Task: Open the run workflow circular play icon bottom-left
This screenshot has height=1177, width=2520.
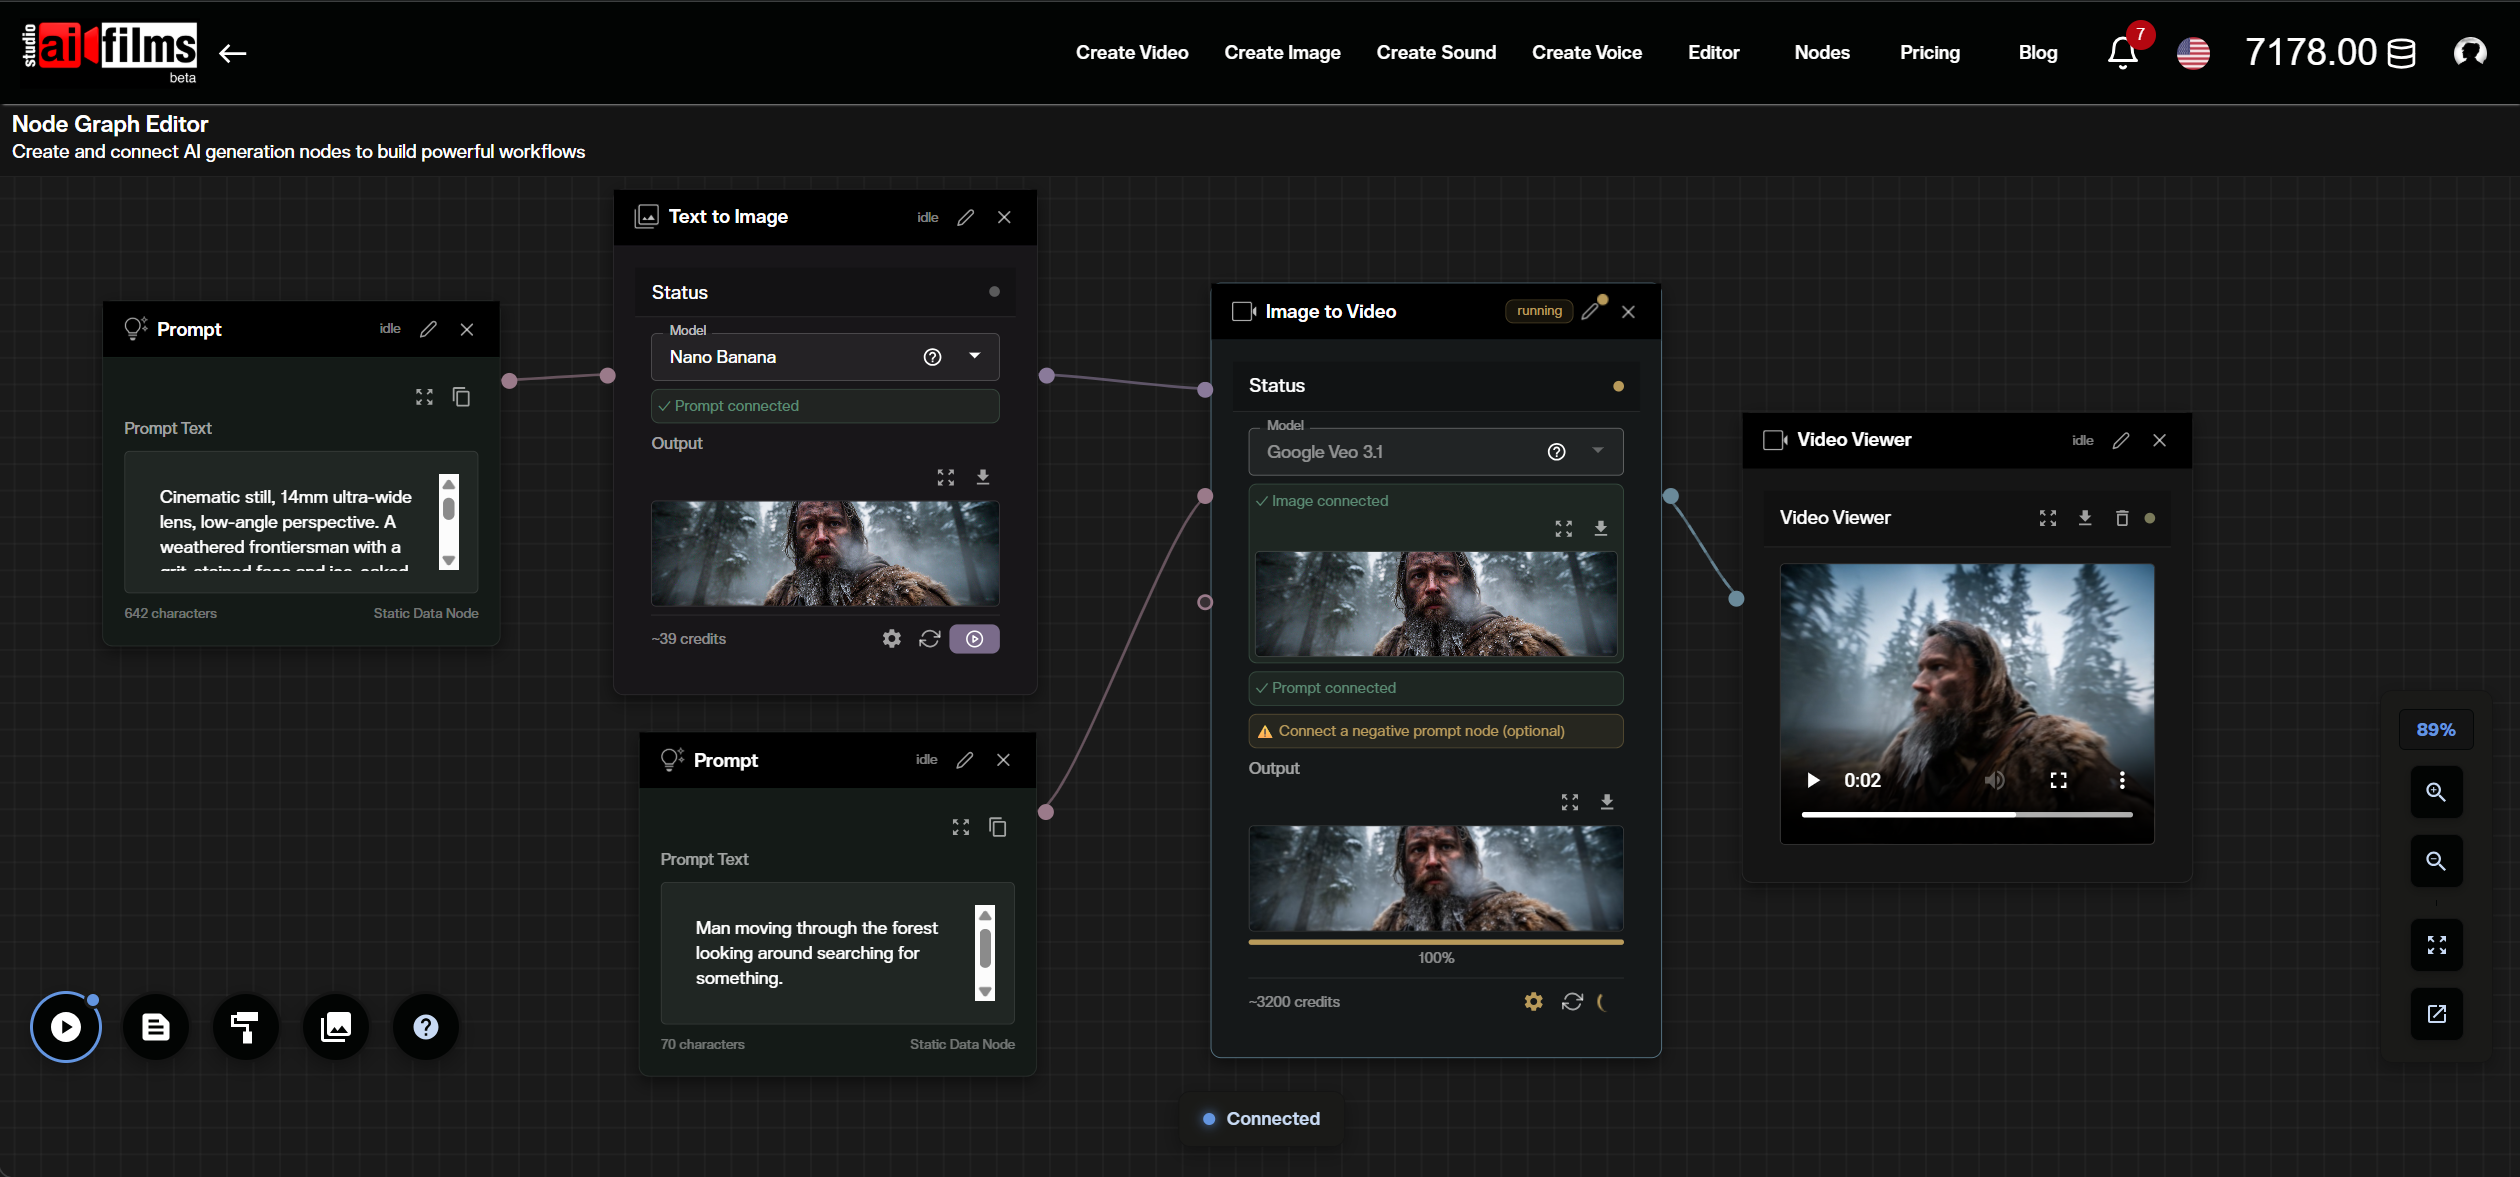Action: [65, 1027]
